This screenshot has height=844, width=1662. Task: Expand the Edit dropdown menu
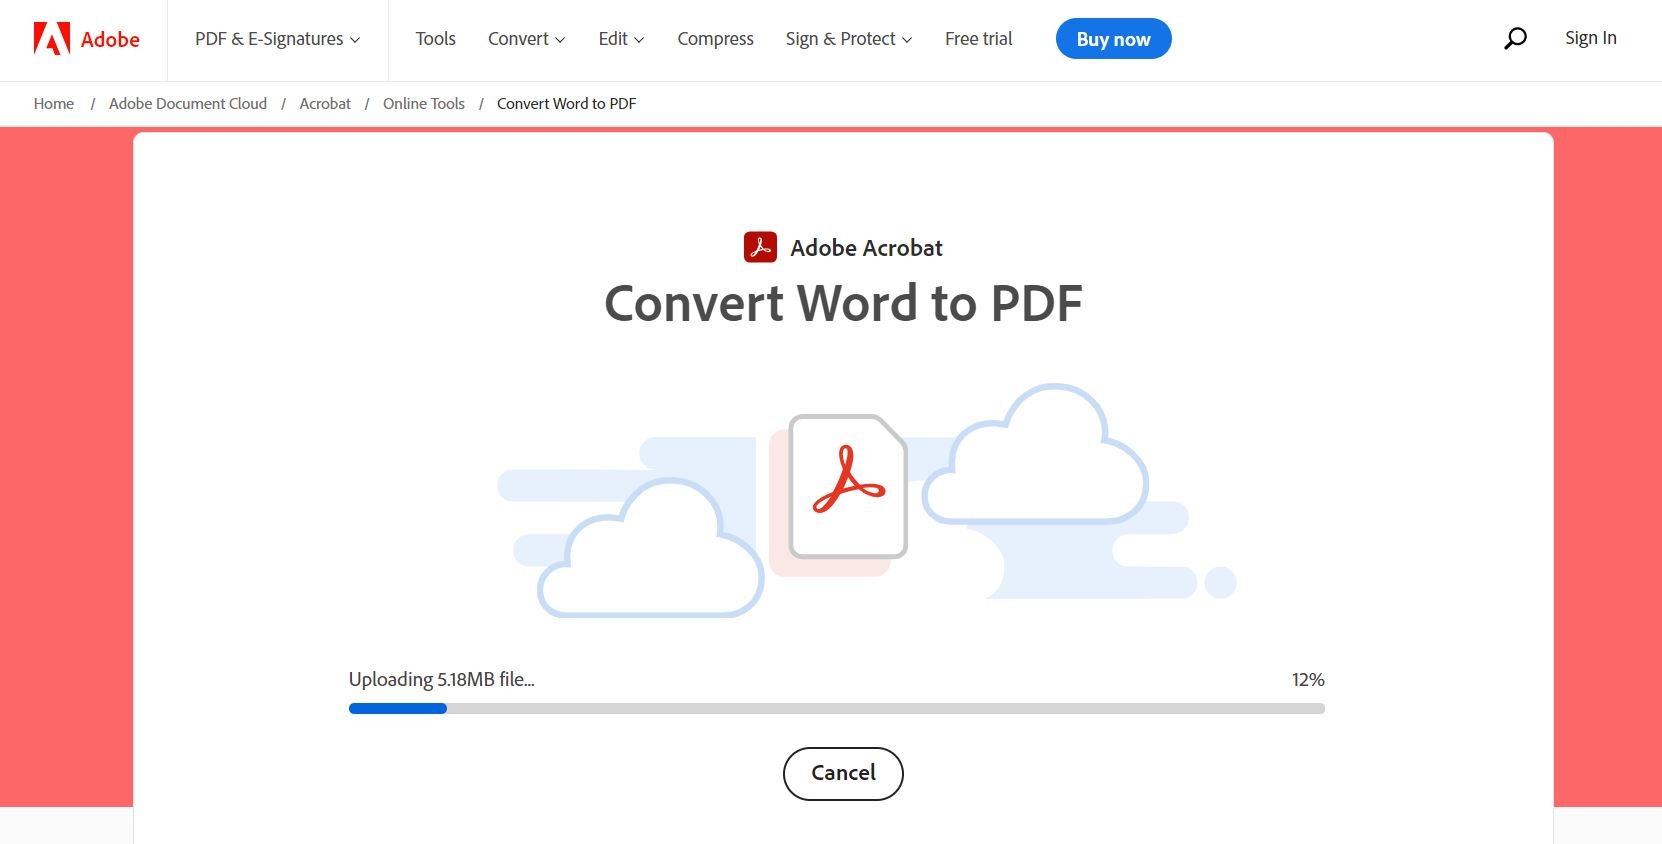pos(621,39)
